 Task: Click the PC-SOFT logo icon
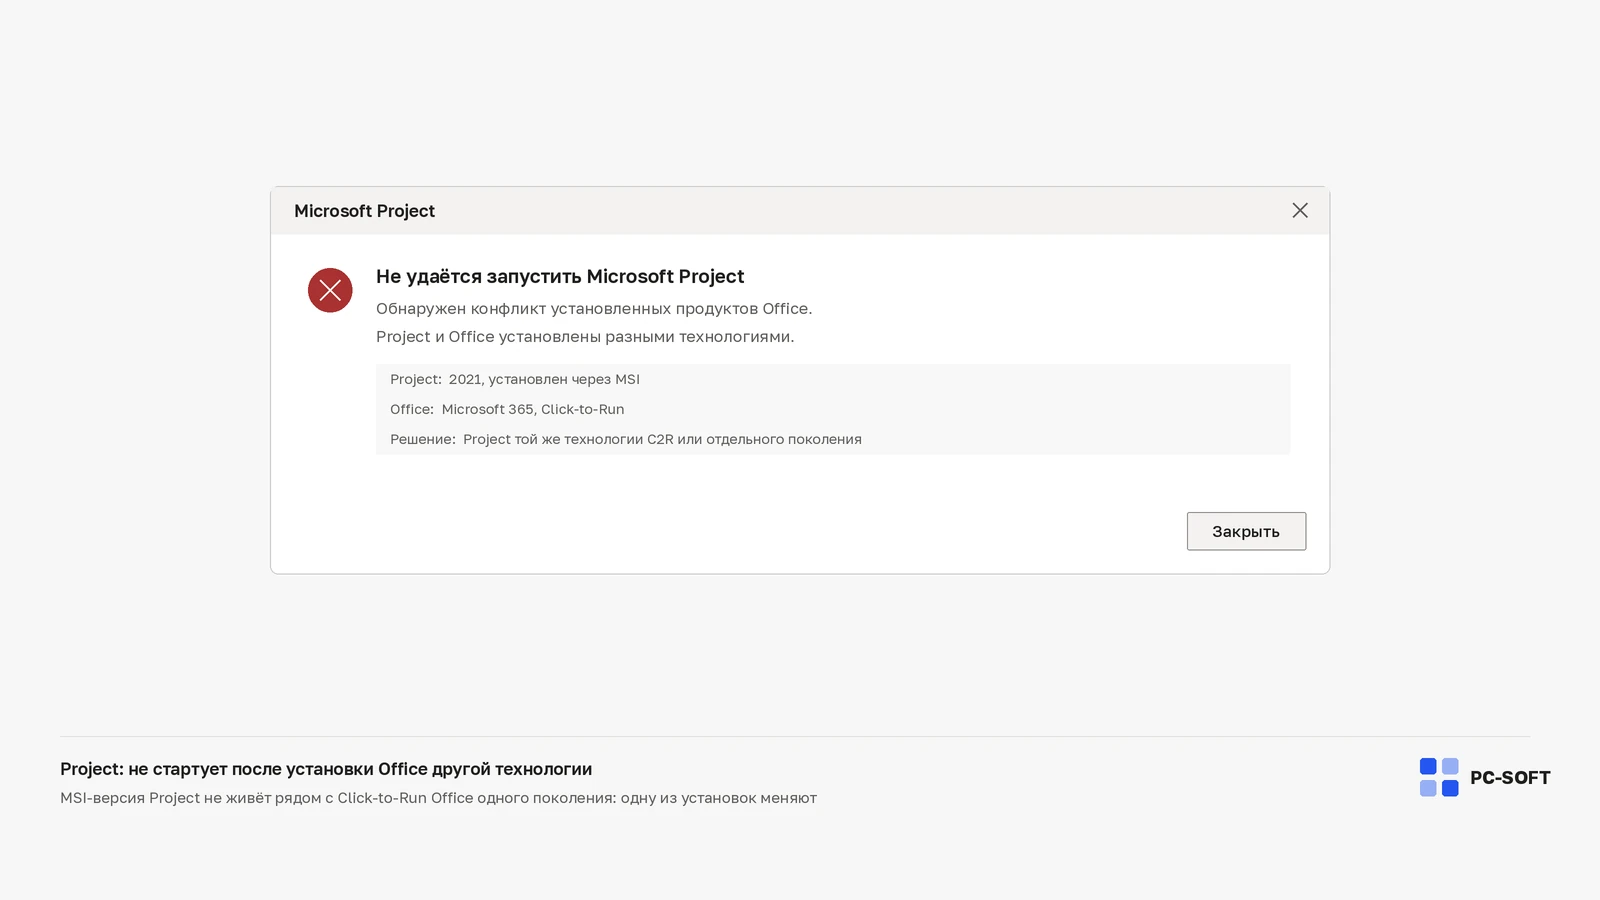[x=1439, y=777]
